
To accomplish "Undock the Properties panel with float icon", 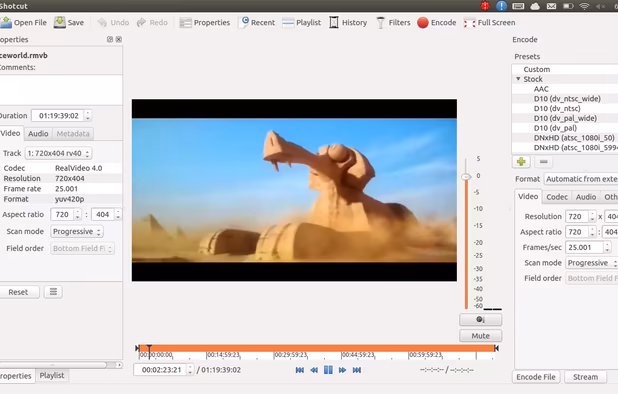I will point(110,39).
